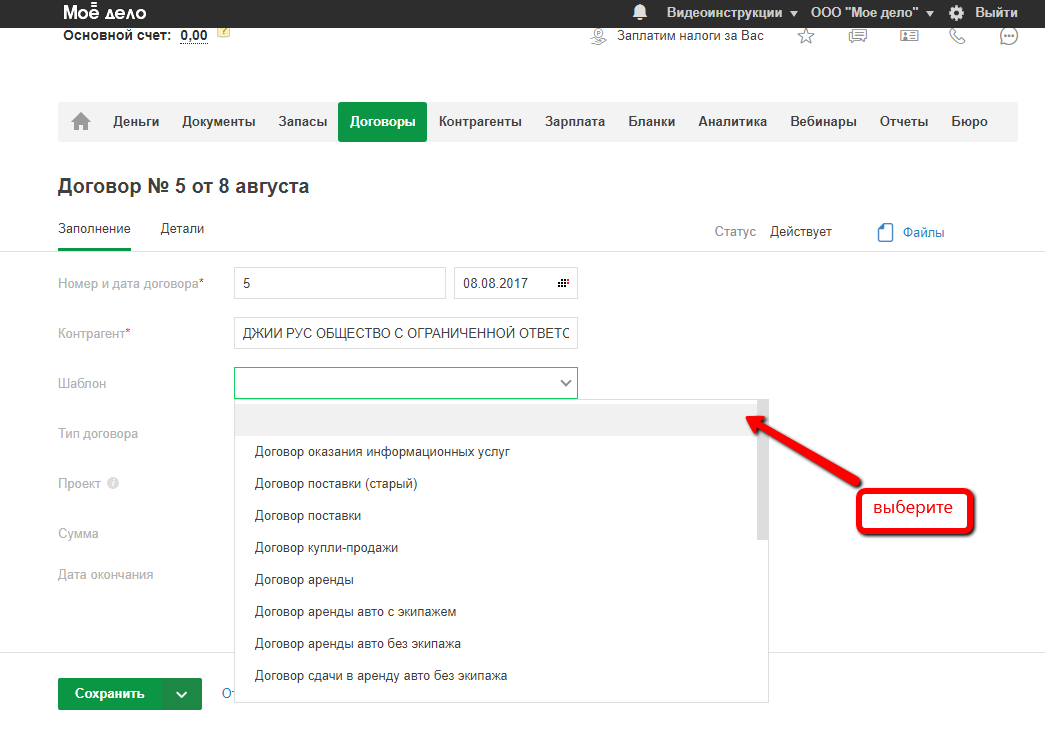1045x732 pixels.
Task: Open the Документы menu
Action: [219, 121]
